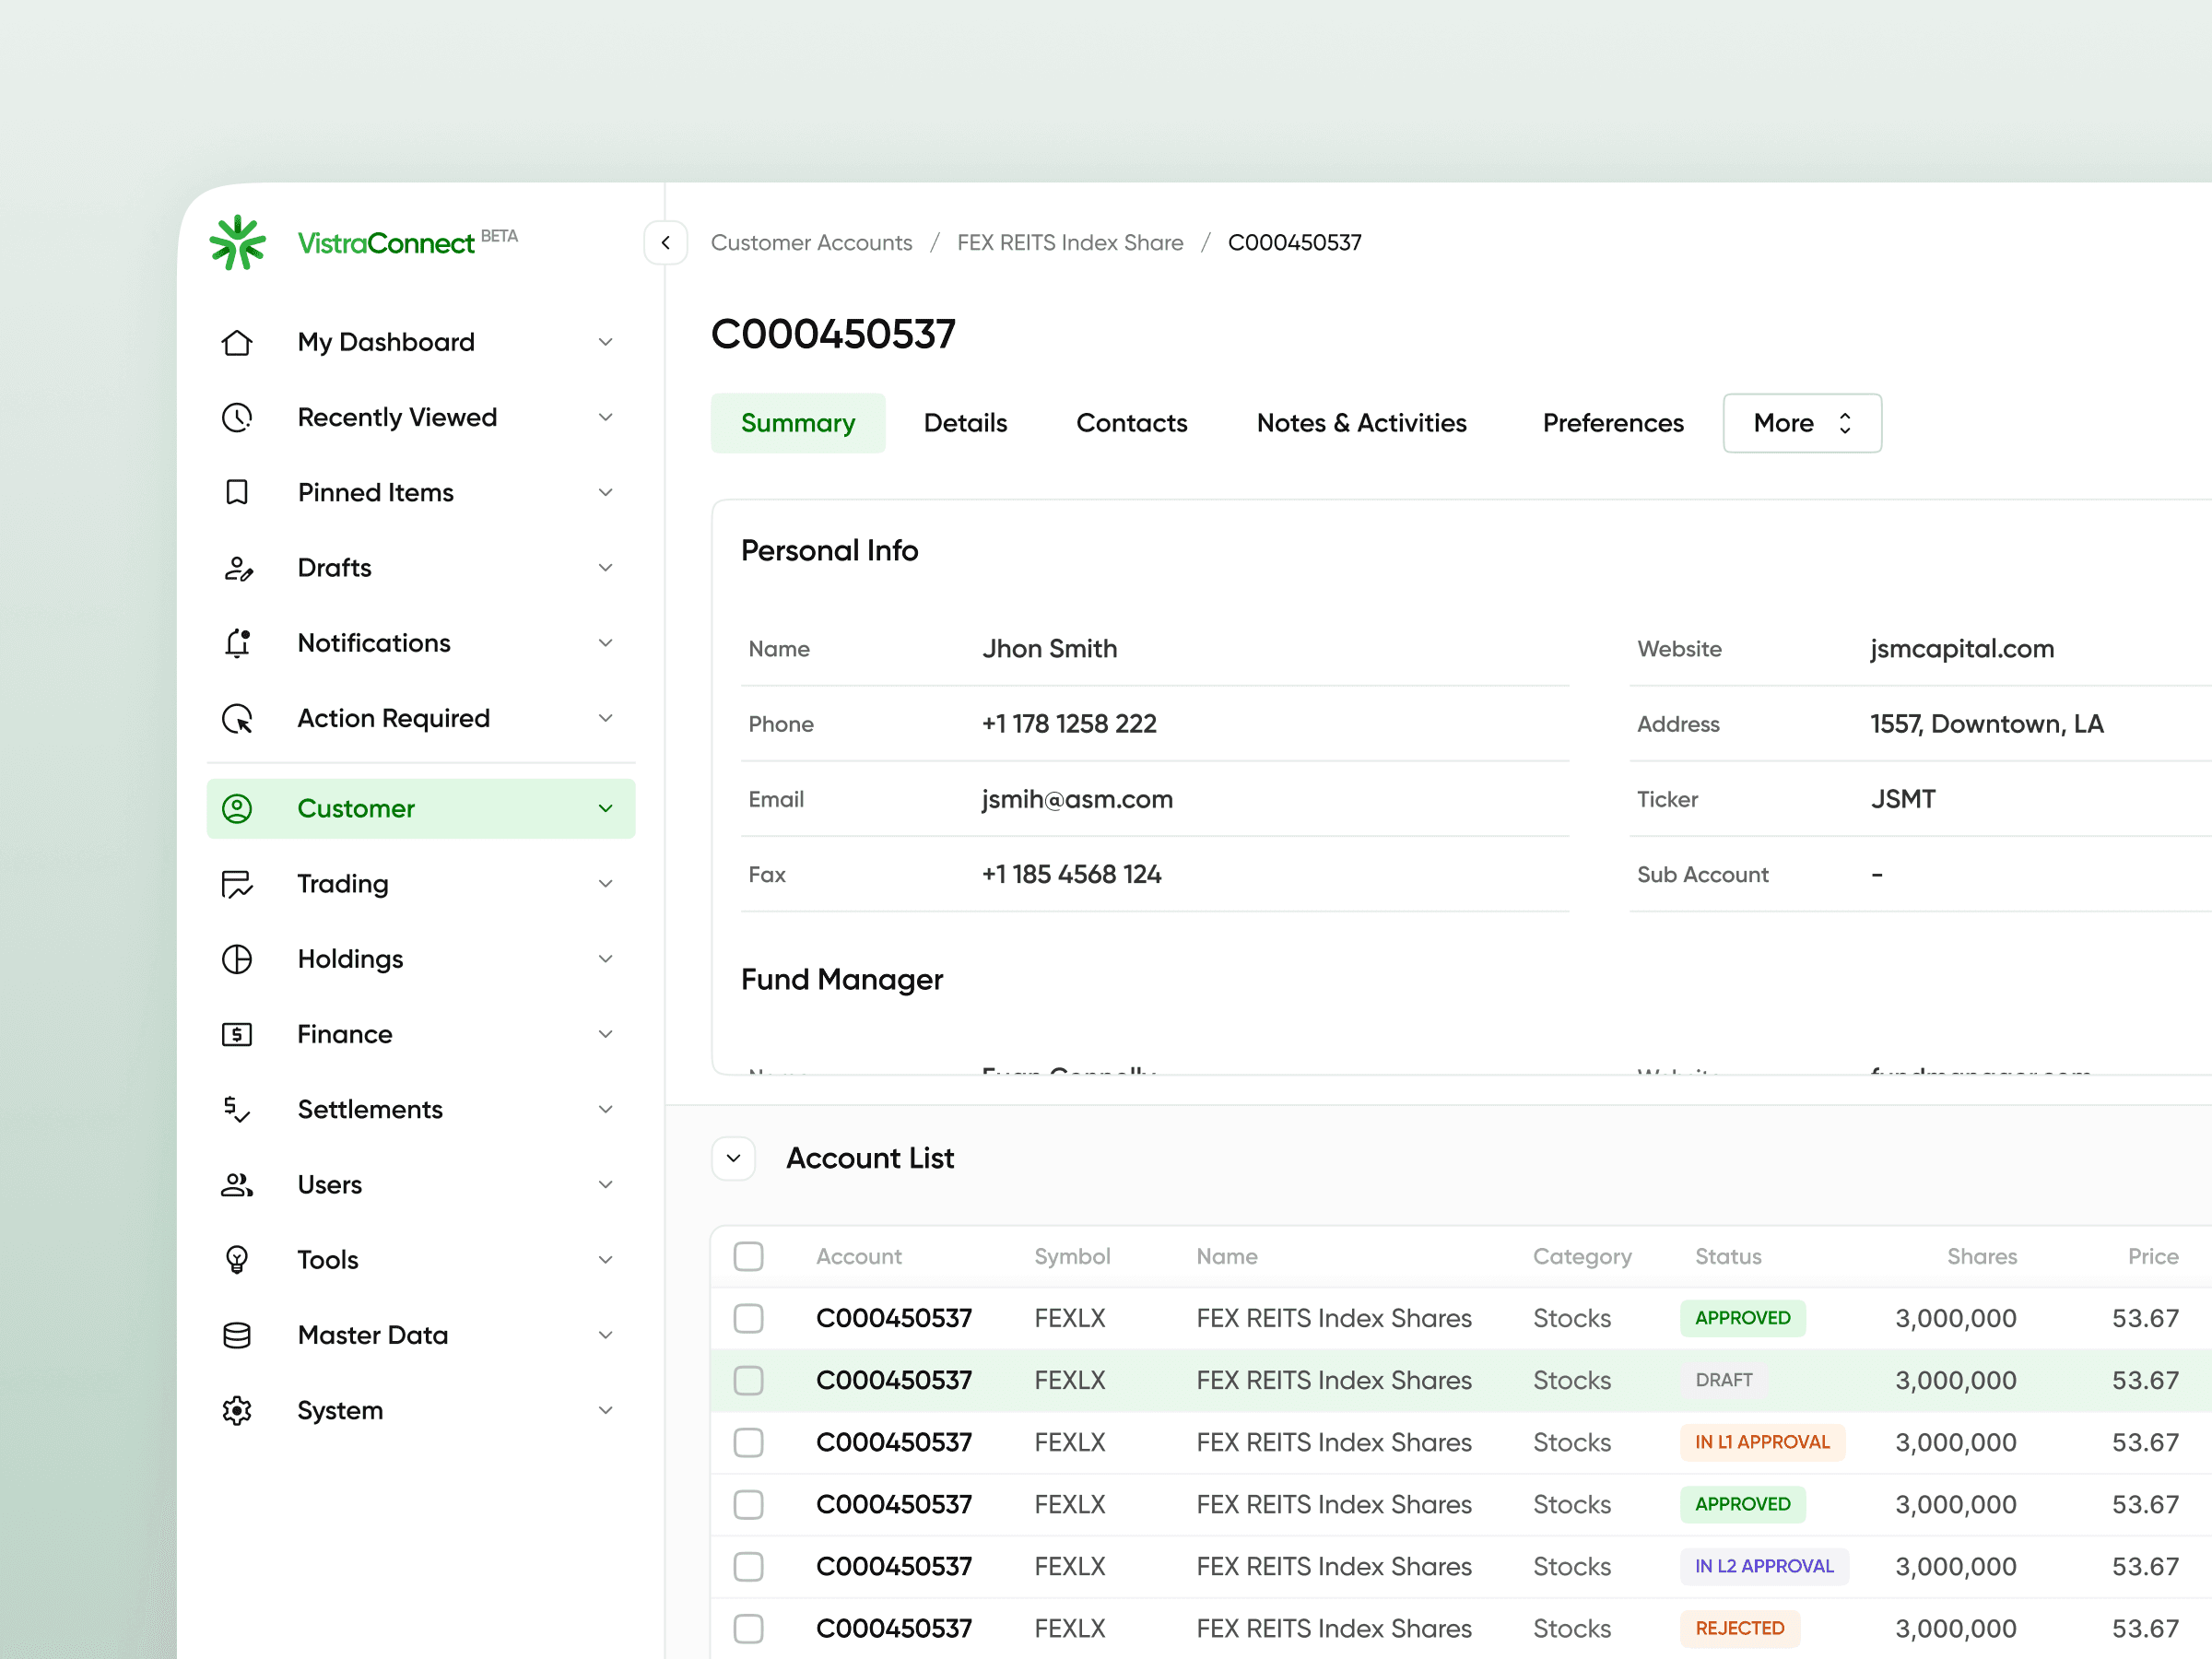Go to FEX REITS Index Share breadcrumb
The image size is (2212, 1659).
pyautogui.click(x=1070, y=243)
